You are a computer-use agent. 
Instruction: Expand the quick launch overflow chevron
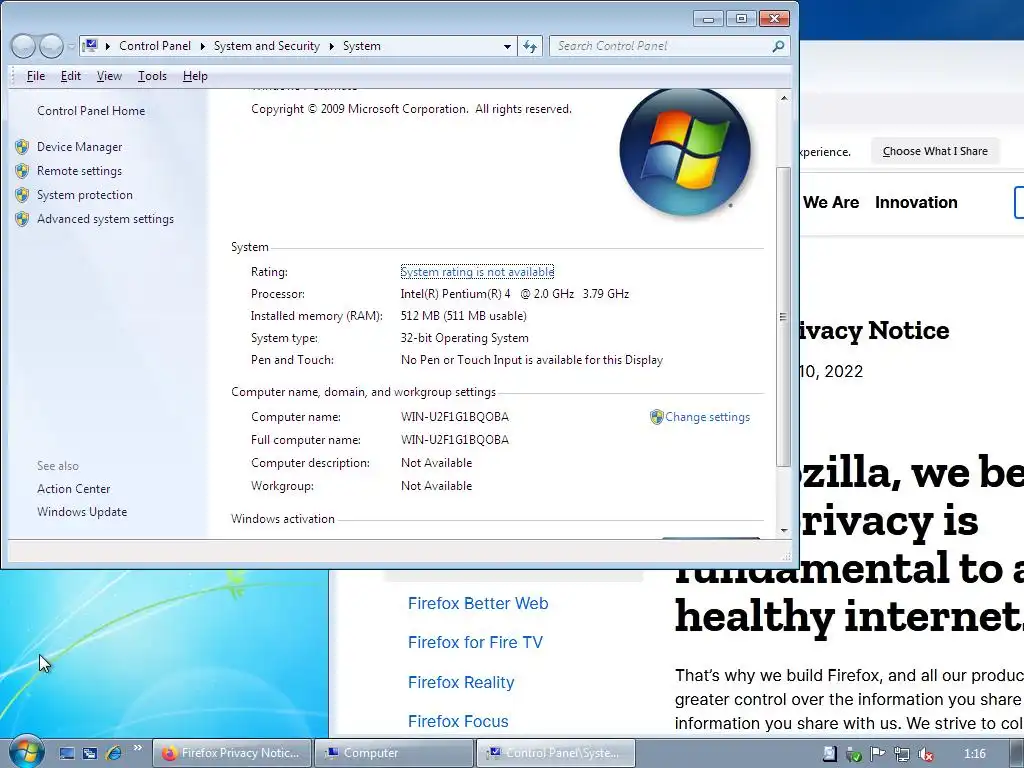coord(137,748)
